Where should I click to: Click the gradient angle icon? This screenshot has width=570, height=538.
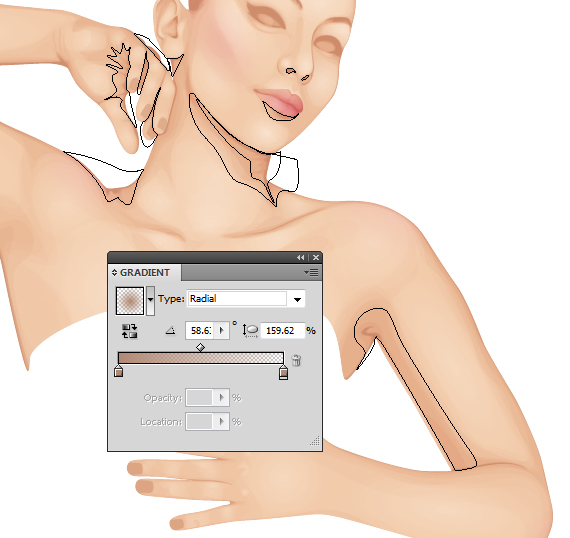[170, 331]
